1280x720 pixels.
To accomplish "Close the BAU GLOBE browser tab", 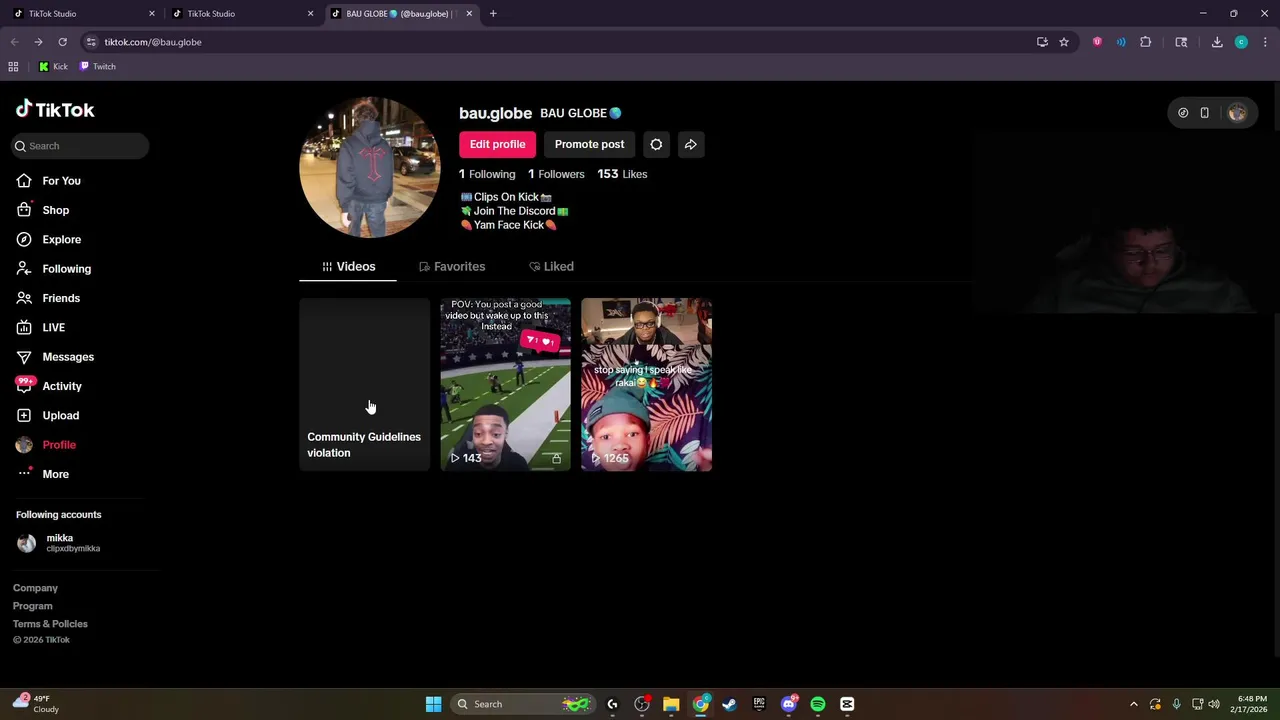I will pos(469,14).
